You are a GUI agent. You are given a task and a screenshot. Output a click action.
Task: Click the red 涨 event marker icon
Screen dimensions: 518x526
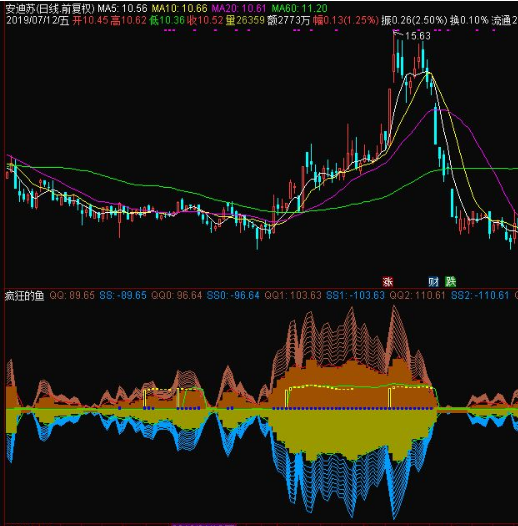[387, 281]
